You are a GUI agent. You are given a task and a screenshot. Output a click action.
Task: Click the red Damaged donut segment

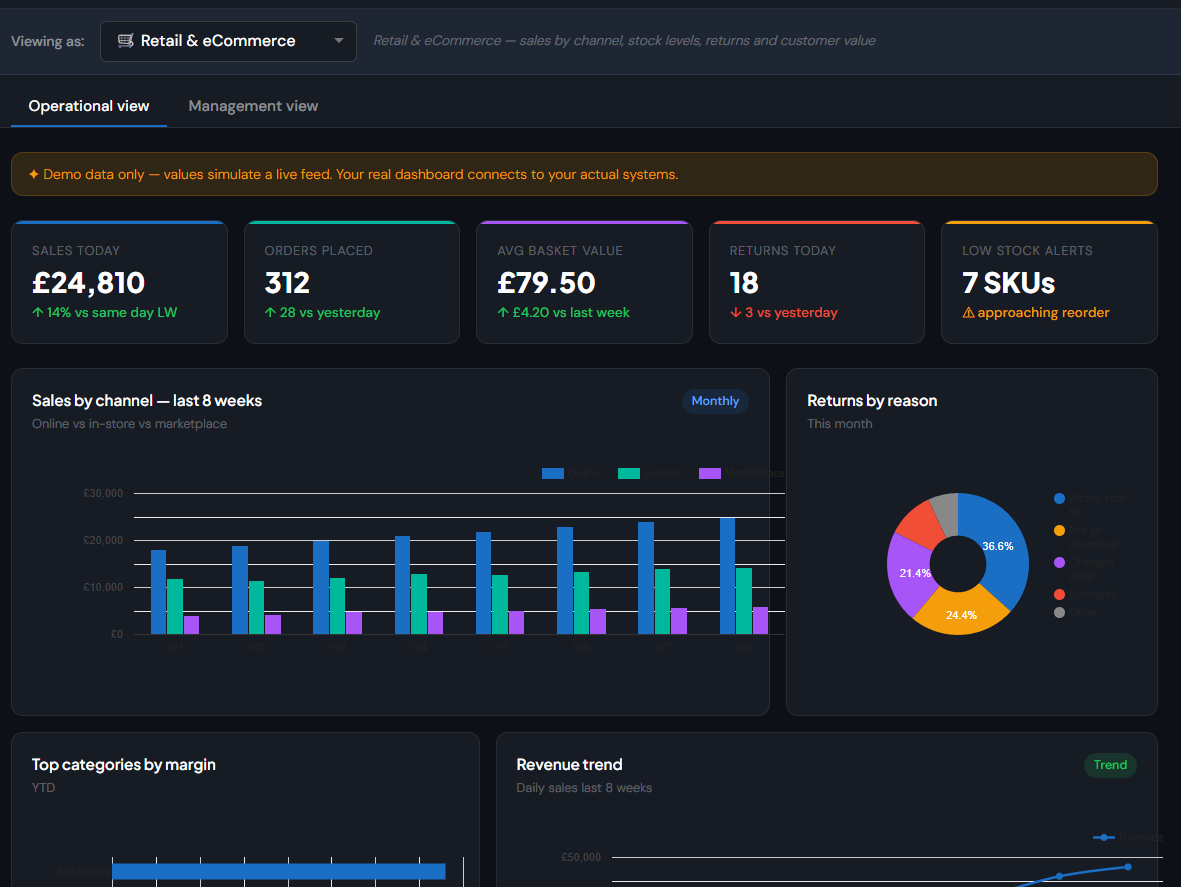917,525
